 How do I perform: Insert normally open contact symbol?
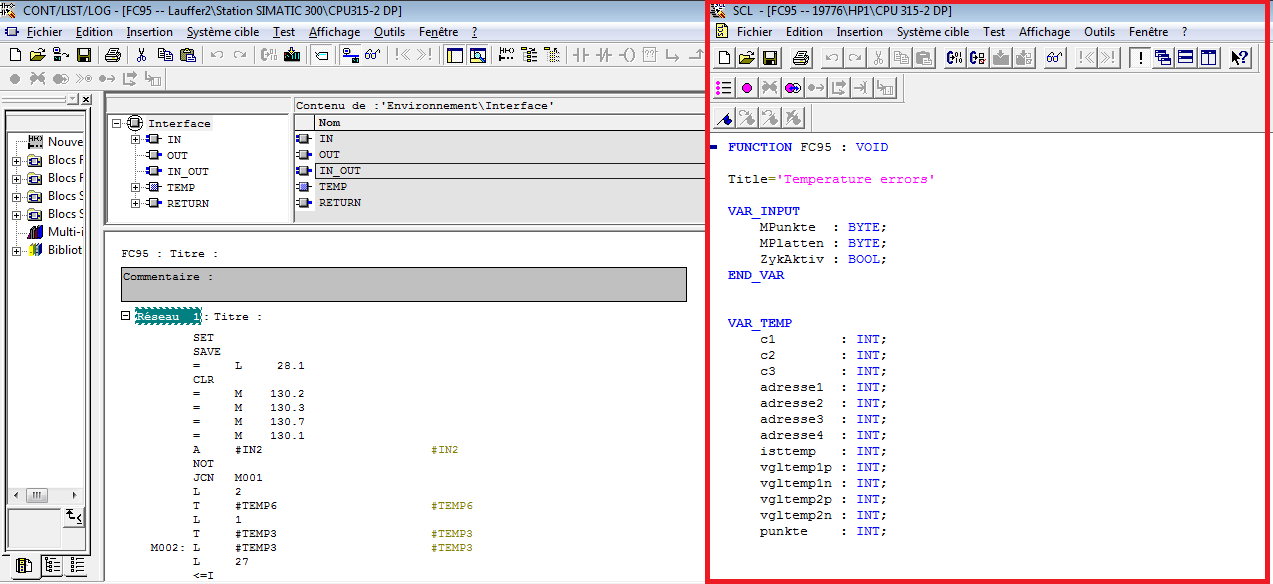580,55
